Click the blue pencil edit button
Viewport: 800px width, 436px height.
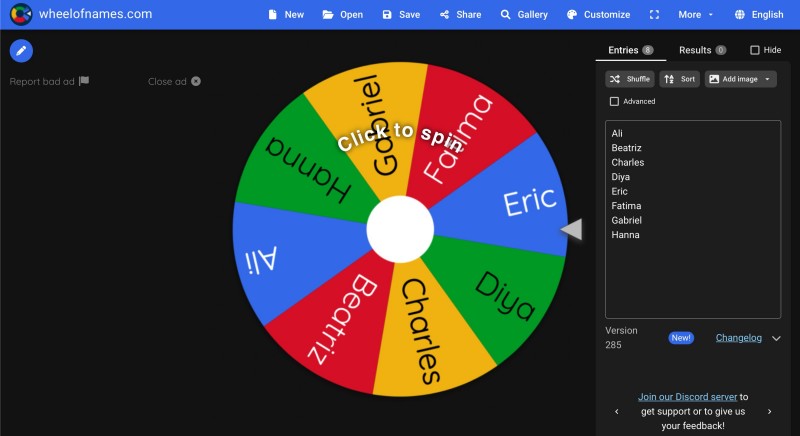click(x=21, y=51)
